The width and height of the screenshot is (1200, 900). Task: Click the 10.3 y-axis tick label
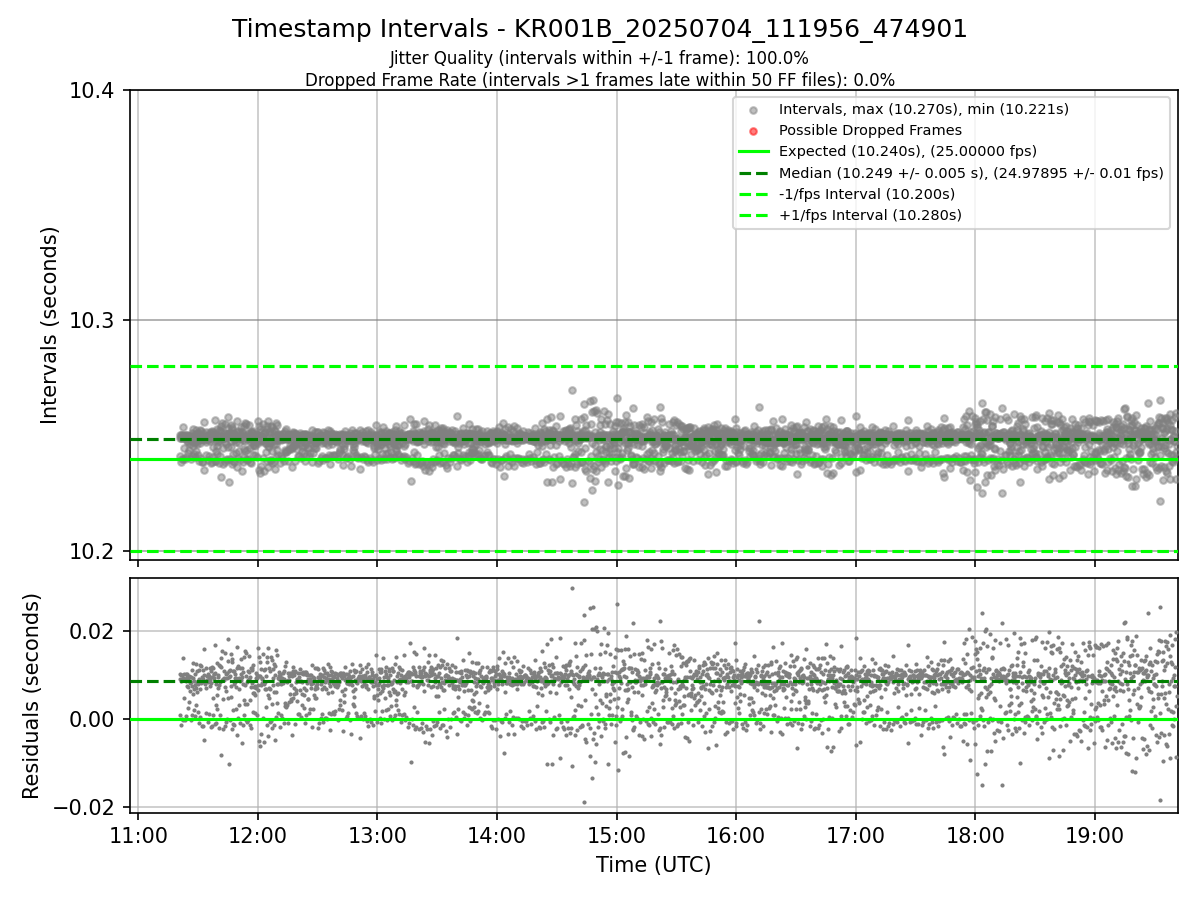[x=94, y=321]
